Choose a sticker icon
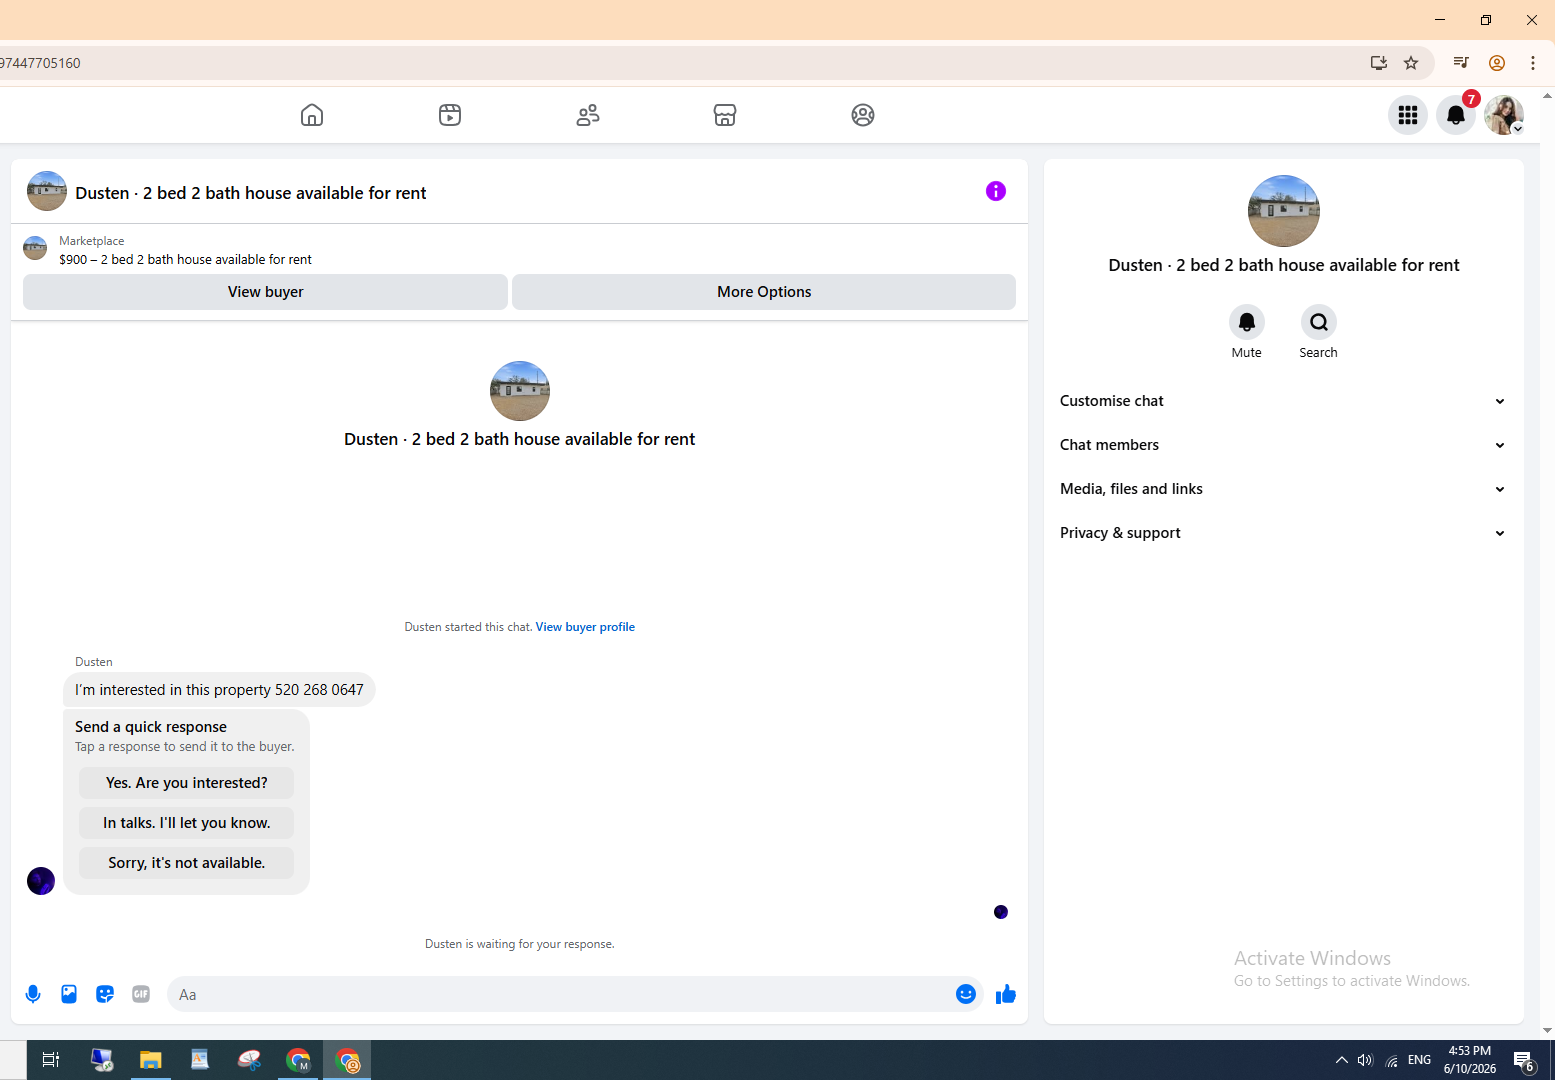The width and height of the screenshot is (1555, 1080). 105,994
